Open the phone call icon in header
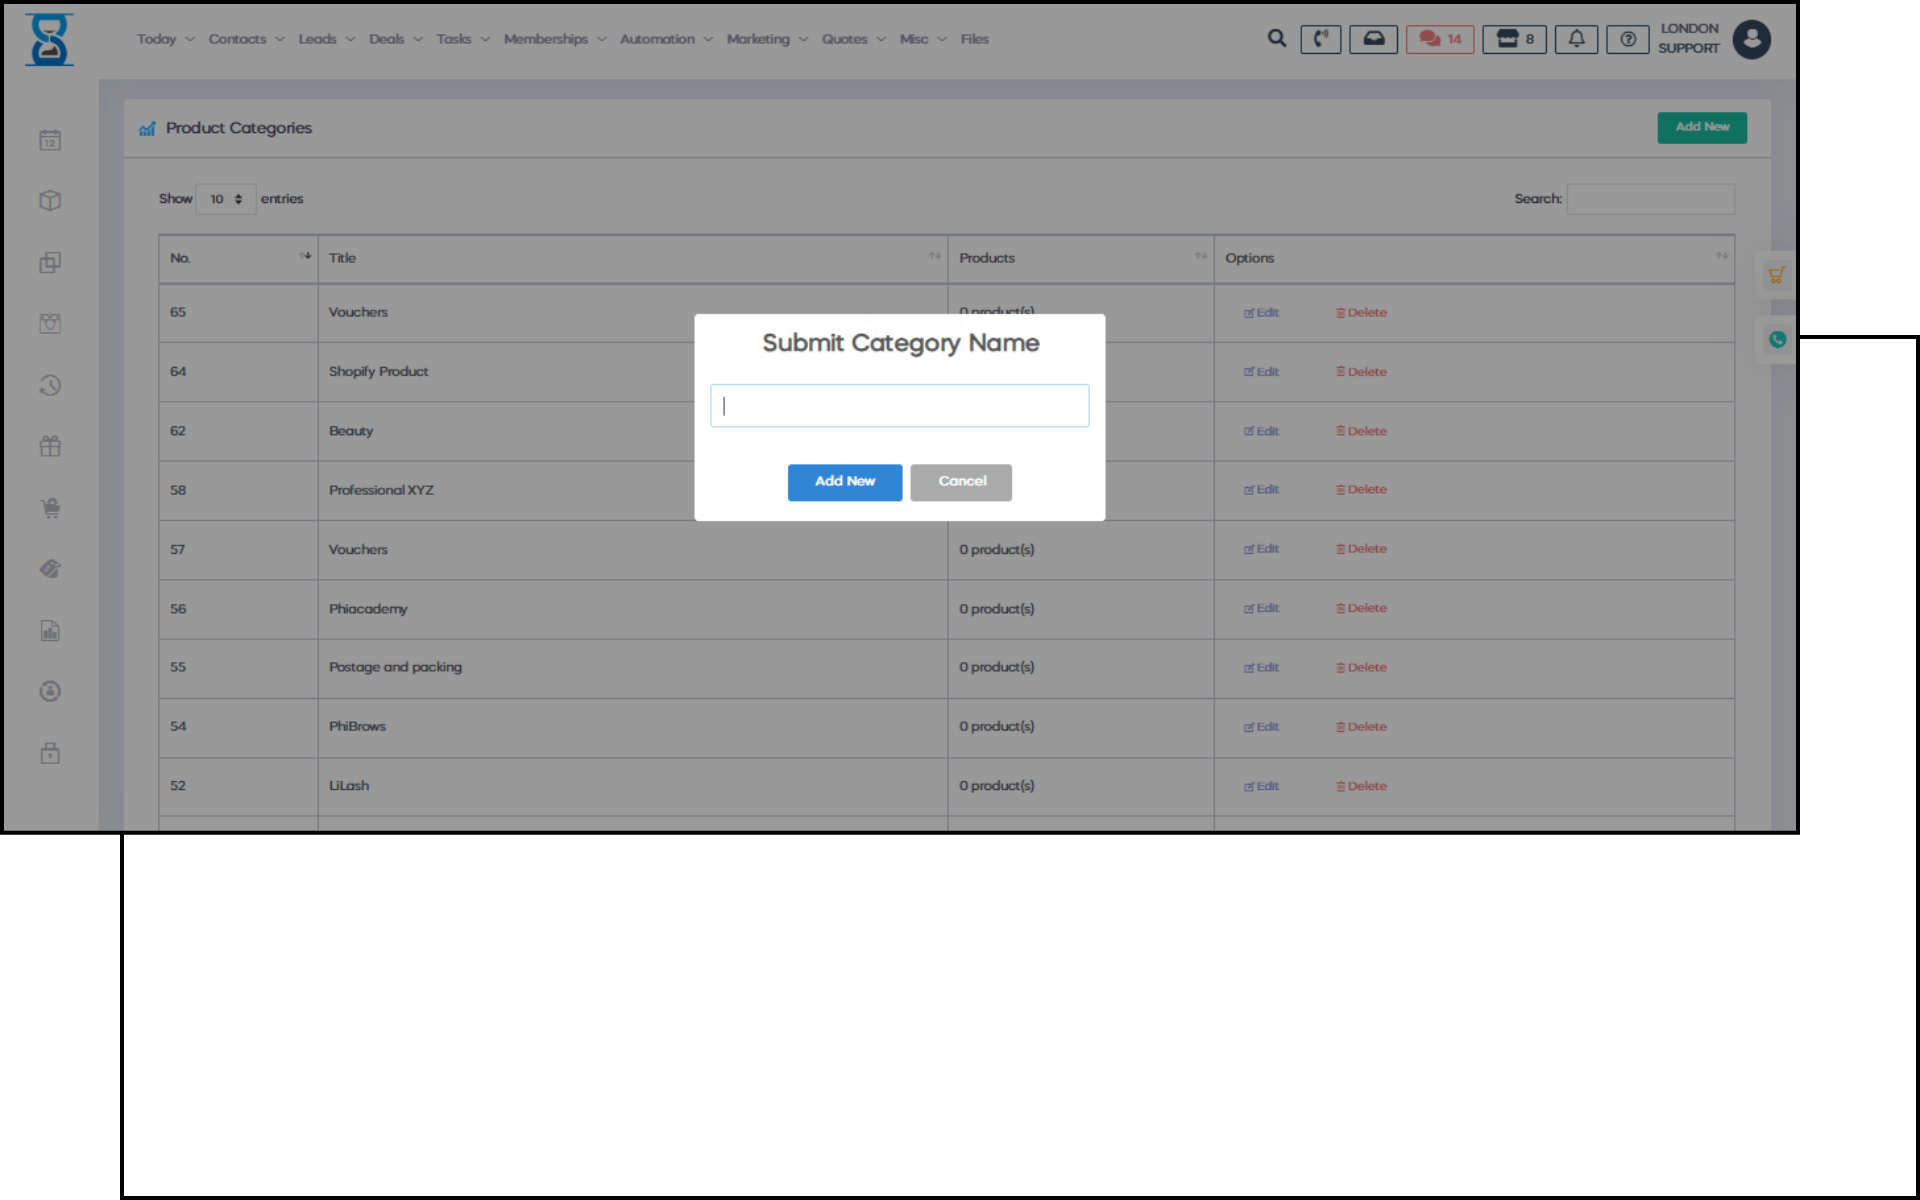Viewport: 1920px width, 1200px height. [1320, 39]
